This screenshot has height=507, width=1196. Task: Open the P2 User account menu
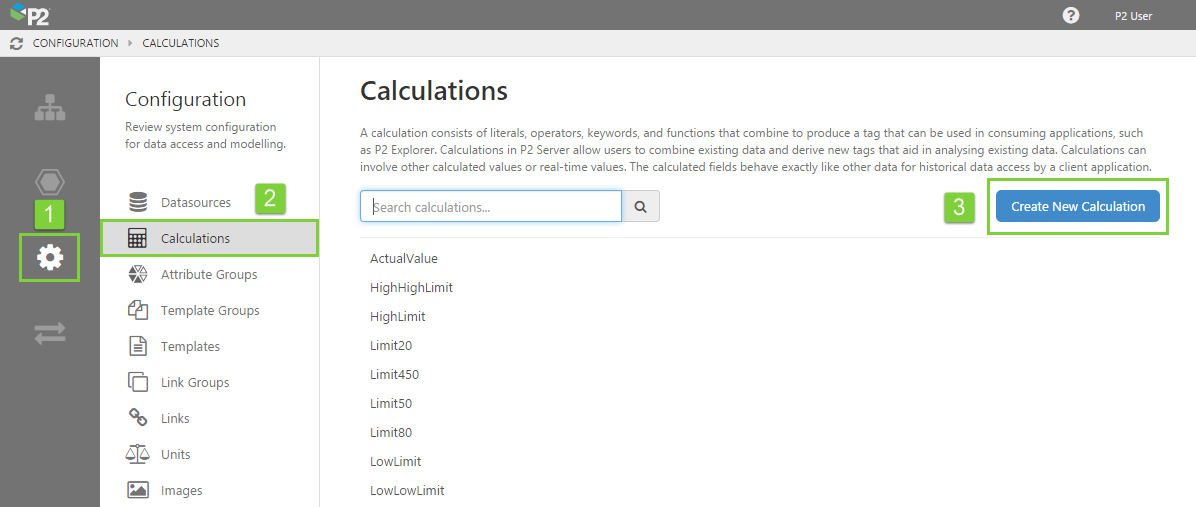pos(1133,16)
